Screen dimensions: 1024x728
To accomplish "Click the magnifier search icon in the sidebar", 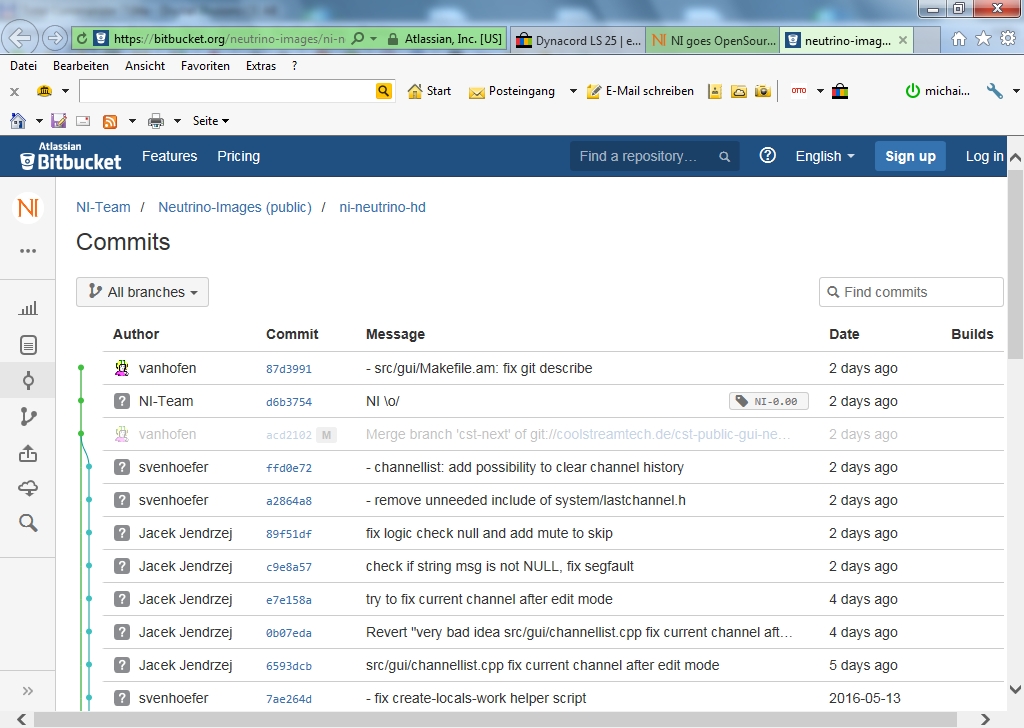I will pos(28,523).
